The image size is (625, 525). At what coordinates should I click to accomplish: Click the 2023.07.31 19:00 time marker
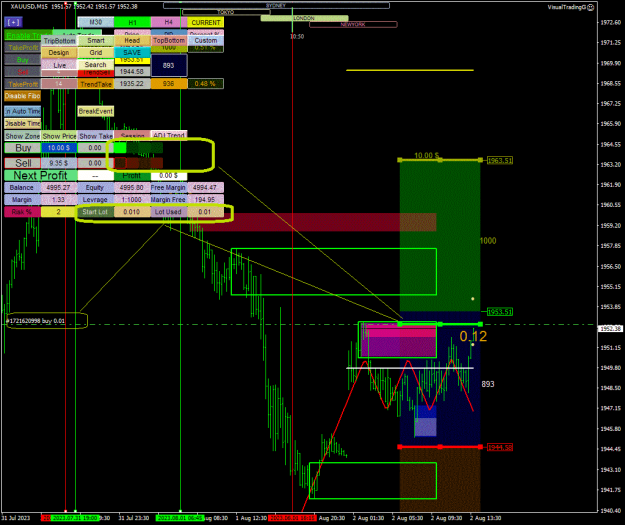(x=75, y=518)
